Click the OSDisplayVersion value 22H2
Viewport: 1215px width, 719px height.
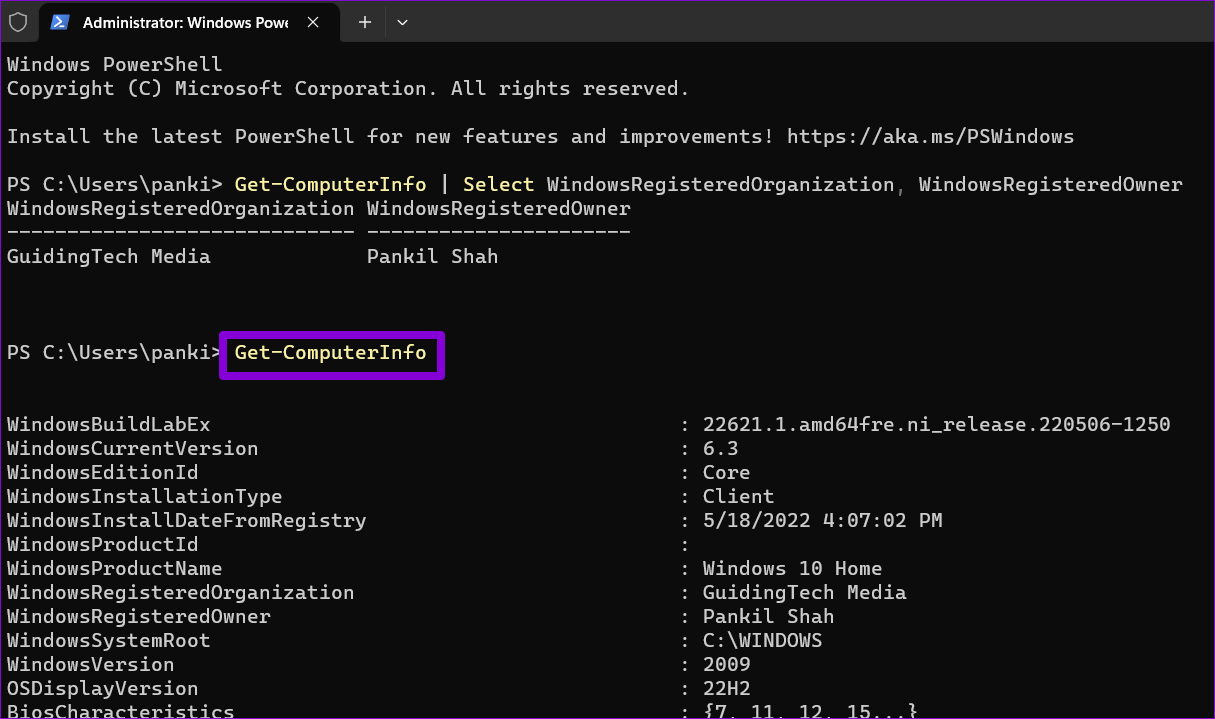pos(726,688)
